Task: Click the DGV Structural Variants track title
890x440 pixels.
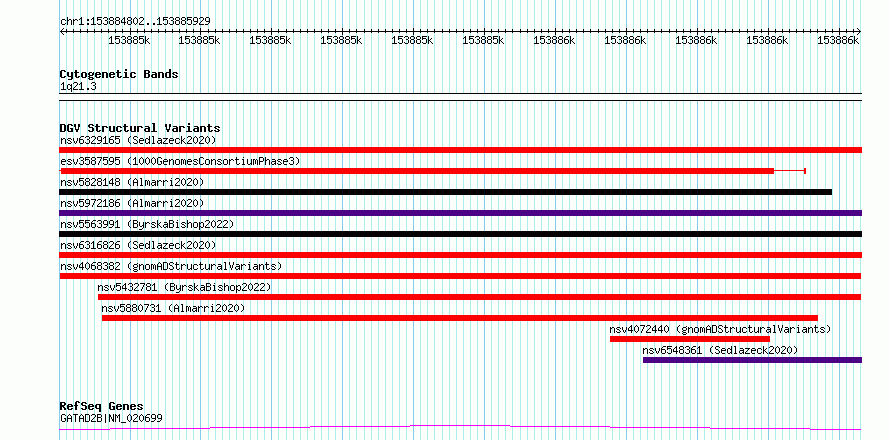Action: point(140,128)
